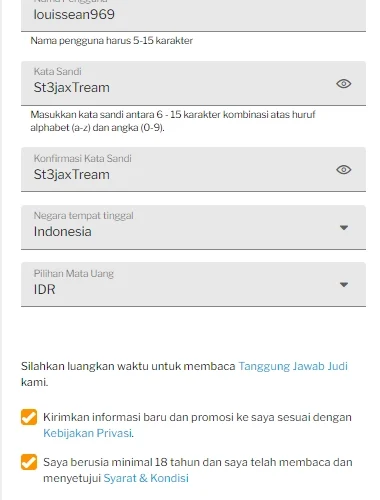
Task: Click the Kata Sandi field label
Action: [57, 71]
